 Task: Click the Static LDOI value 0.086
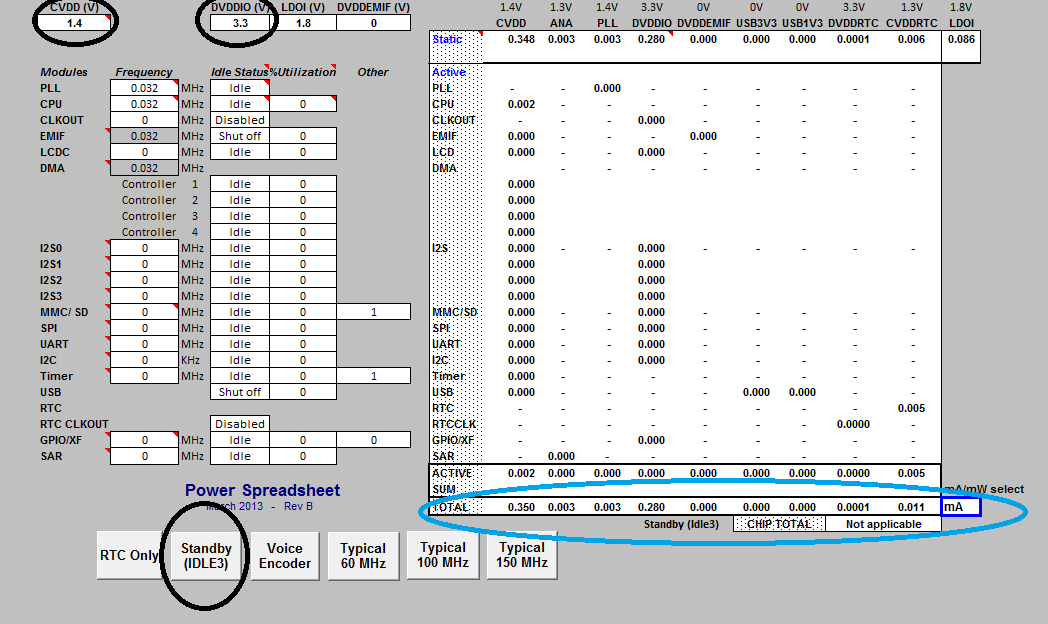pyautogui.click(x=961, y=39)
